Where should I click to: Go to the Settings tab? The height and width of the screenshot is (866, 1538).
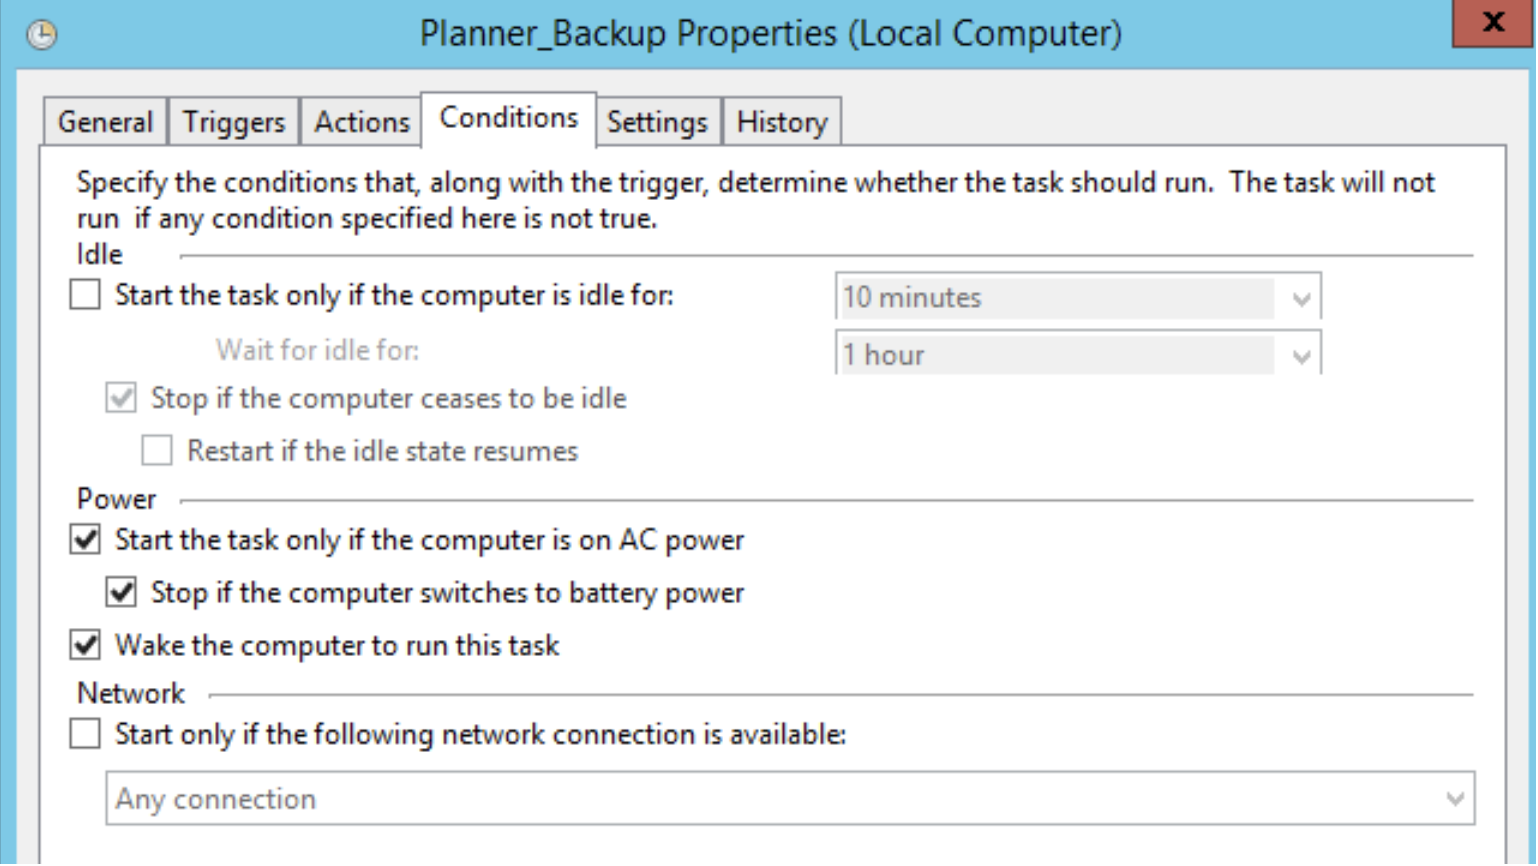click(657, 122)
